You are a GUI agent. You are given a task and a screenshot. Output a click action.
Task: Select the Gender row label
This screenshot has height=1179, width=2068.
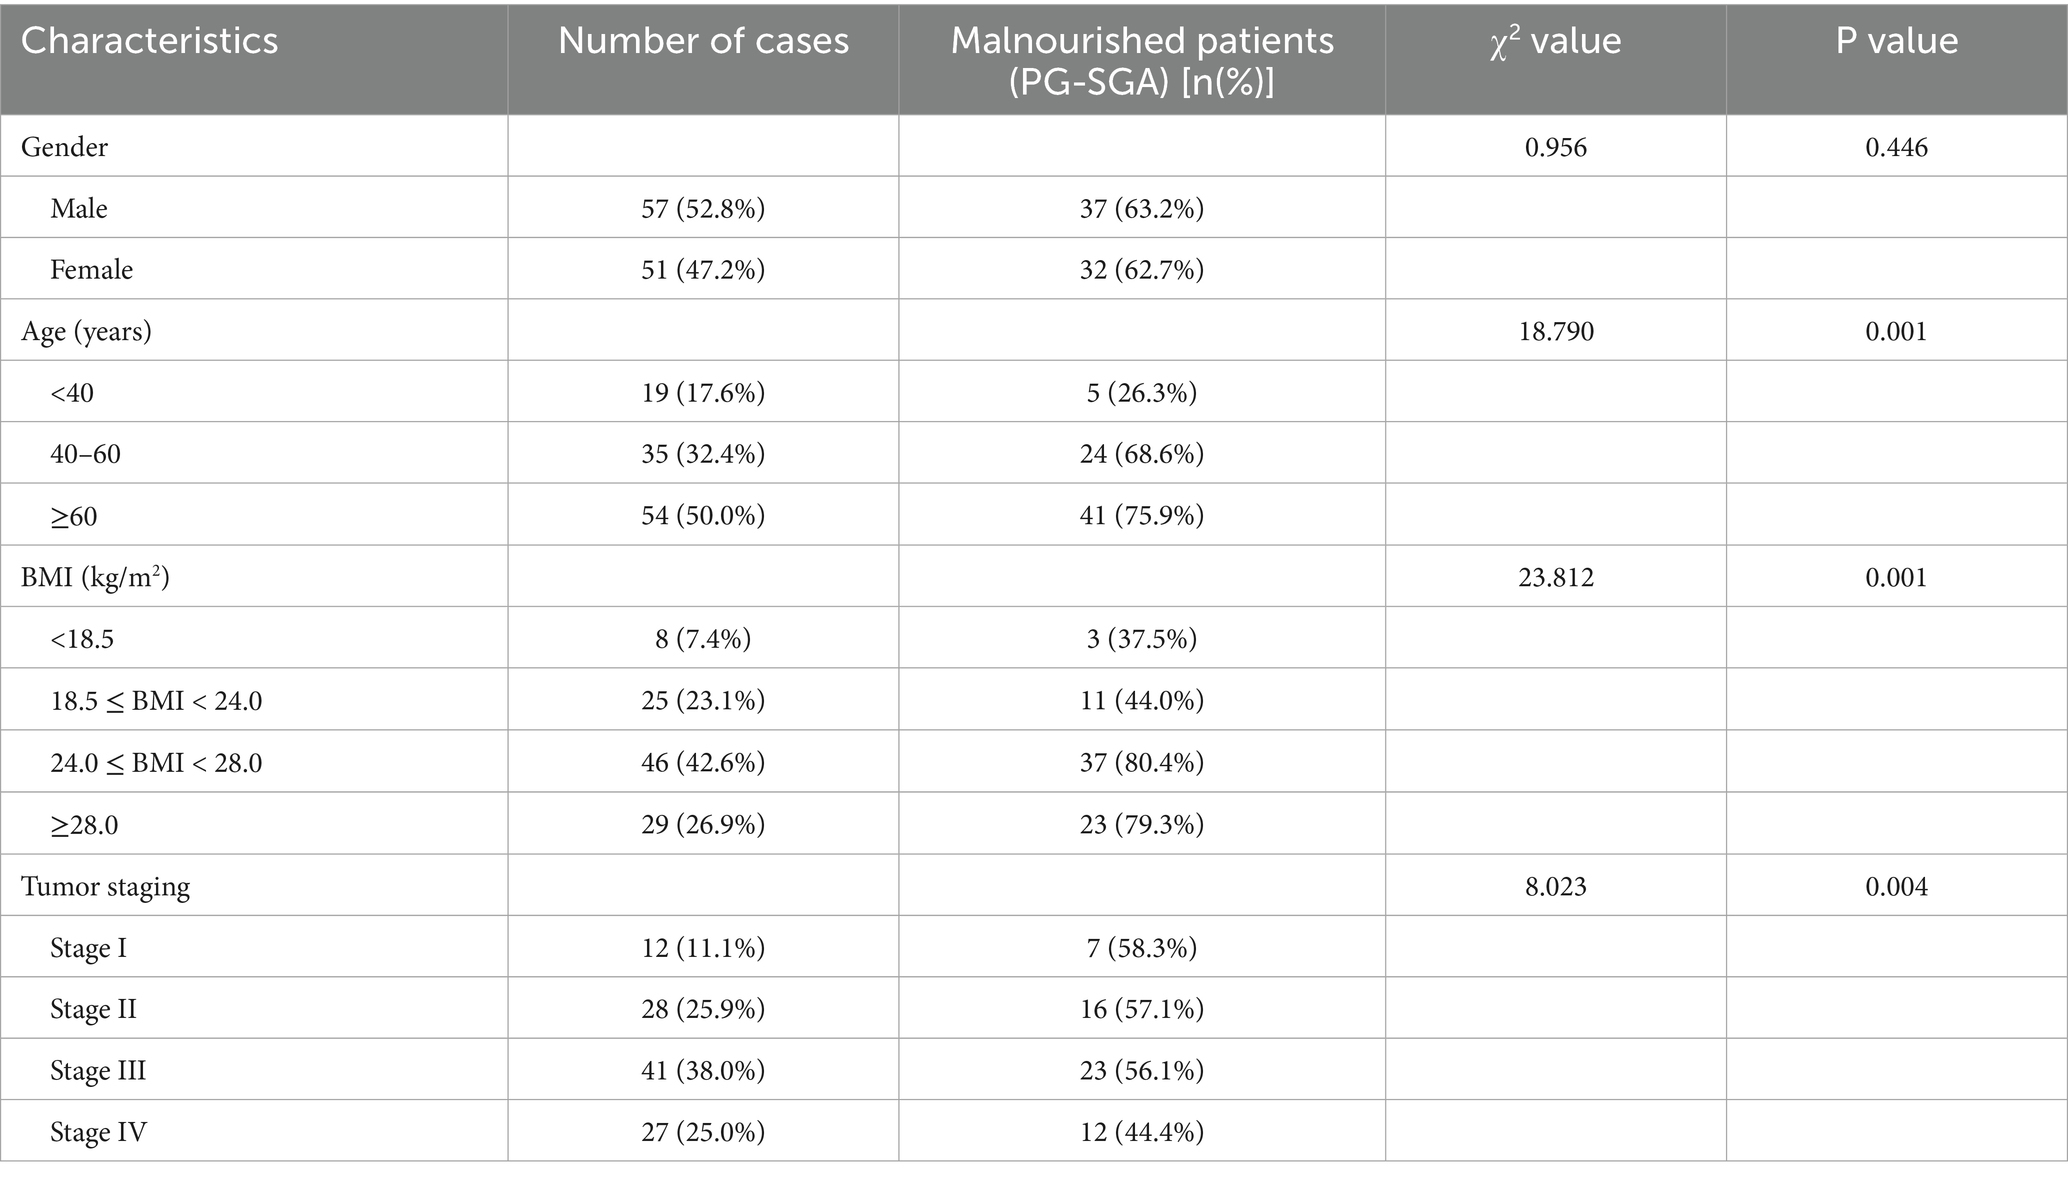click(64, 147)
